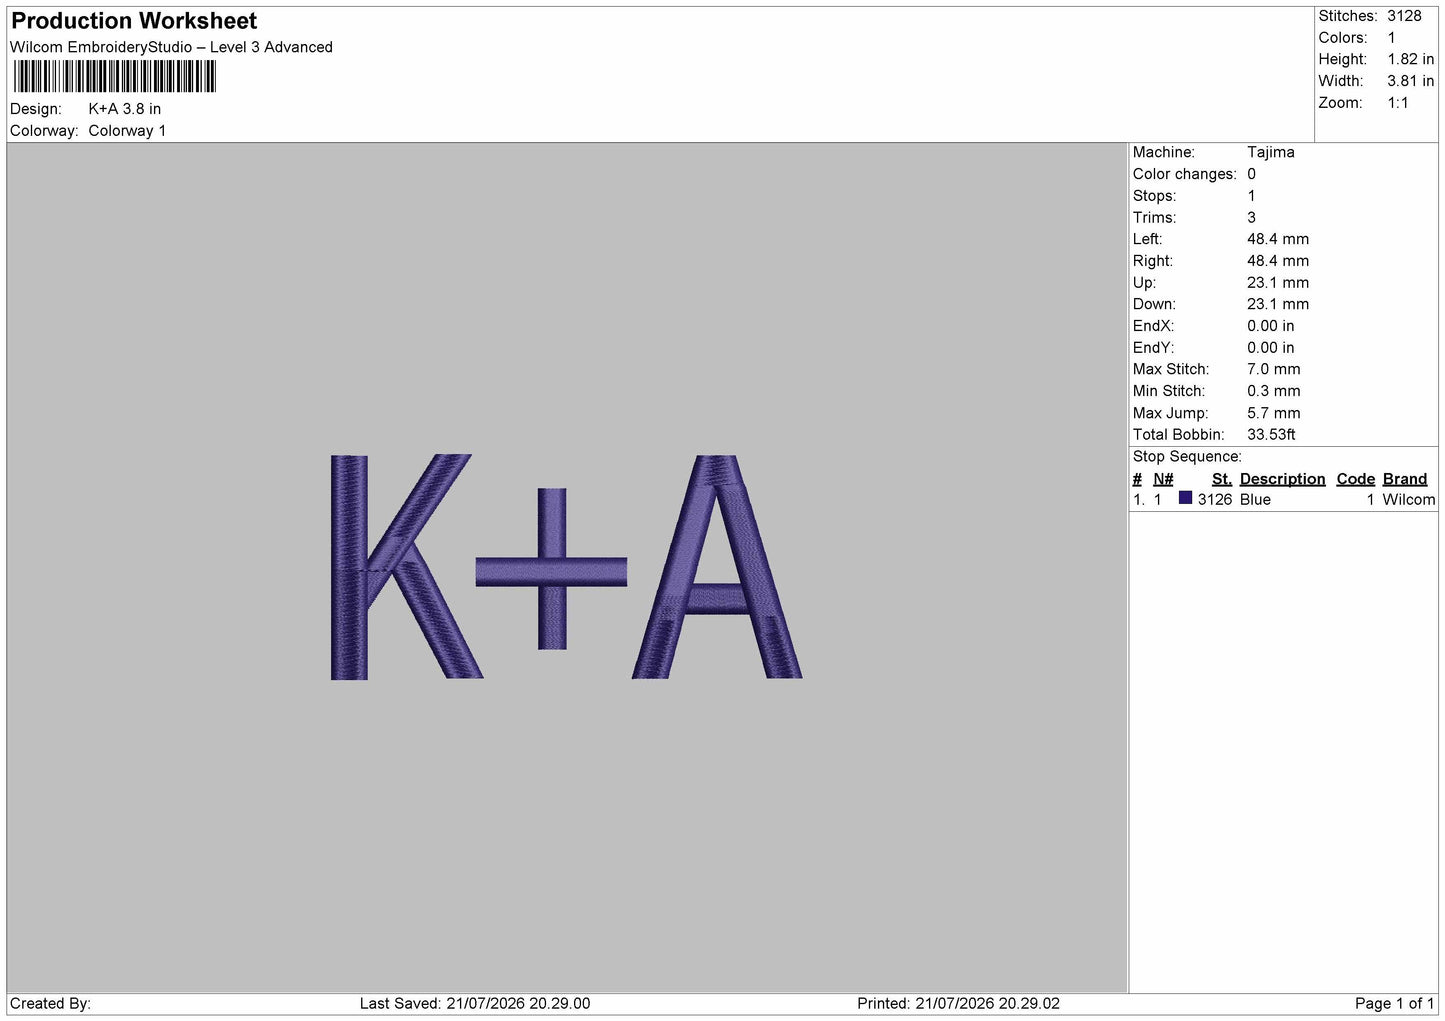Click the Height value '1.82 in'
The height and width of the screenshot is (1021, 1445).
pos(1410,59)
